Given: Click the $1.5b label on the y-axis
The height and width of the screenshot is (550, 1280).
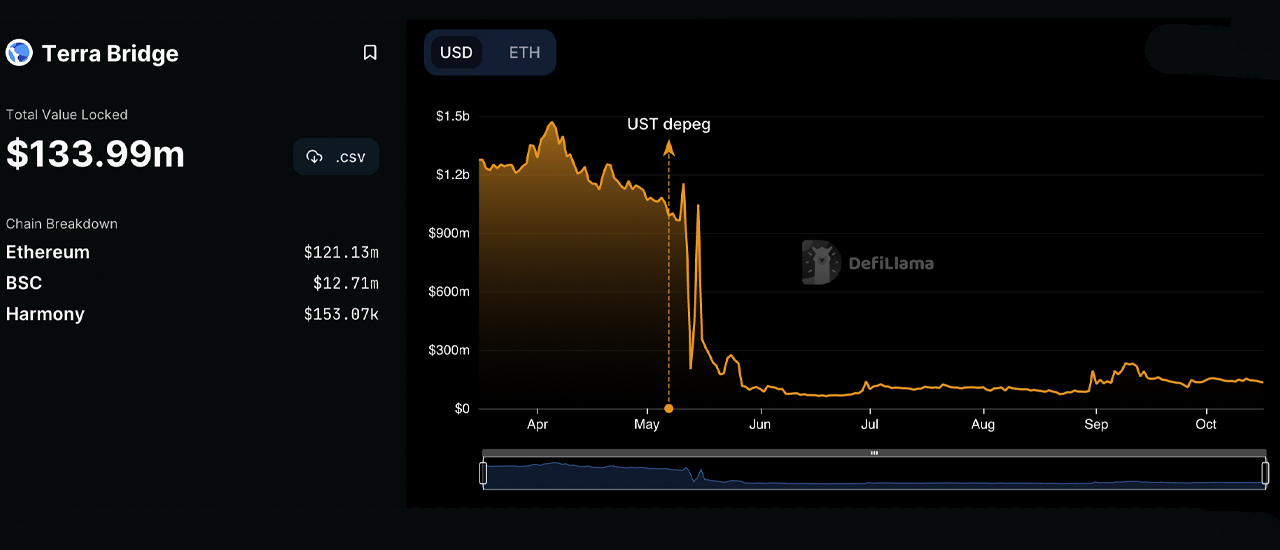Looking at the screenshot, I should [452, 116].
